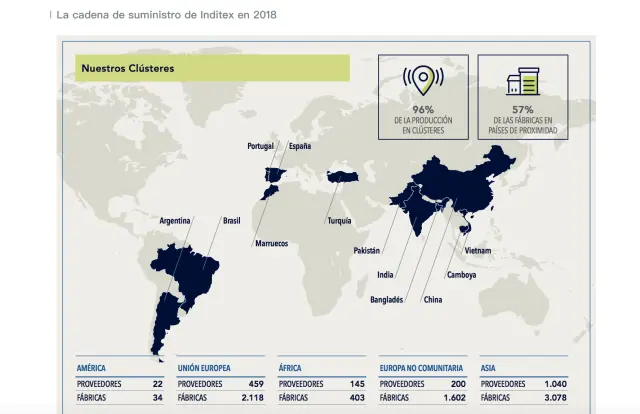This screenshot has height=414, width=640.
Task: Click the 'ASIA' region heading
Action: pos(488,368)
